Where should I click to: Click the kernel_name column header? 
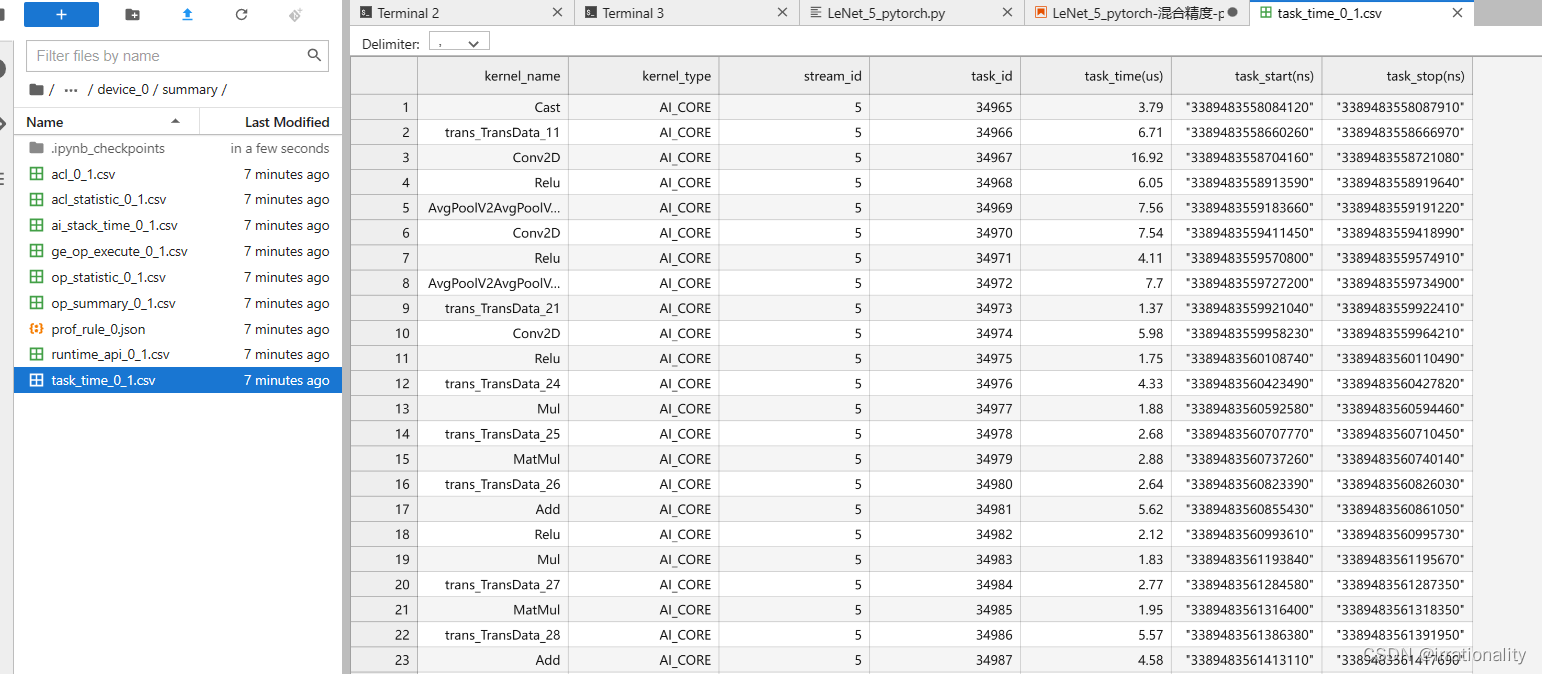[493, 76]
